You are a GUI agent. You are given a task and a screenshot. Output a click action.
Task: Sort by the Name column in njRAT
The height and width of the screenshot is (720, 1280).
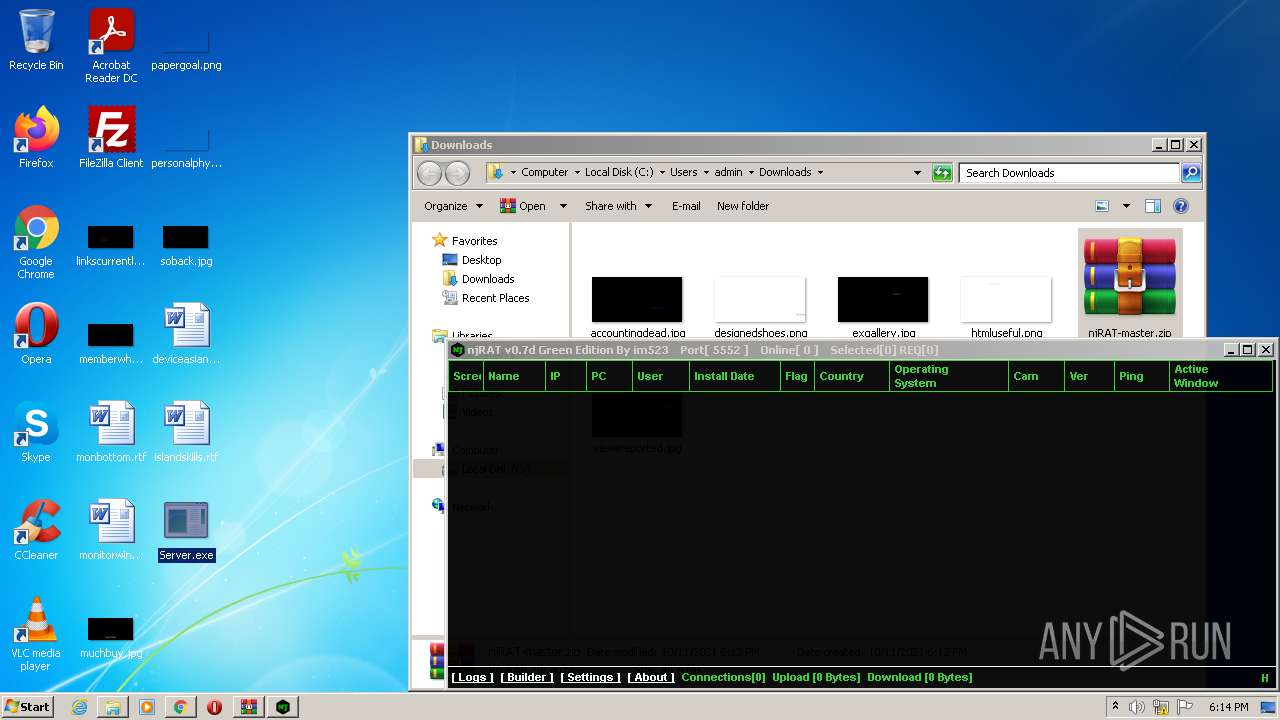click(x=514, y=376)
